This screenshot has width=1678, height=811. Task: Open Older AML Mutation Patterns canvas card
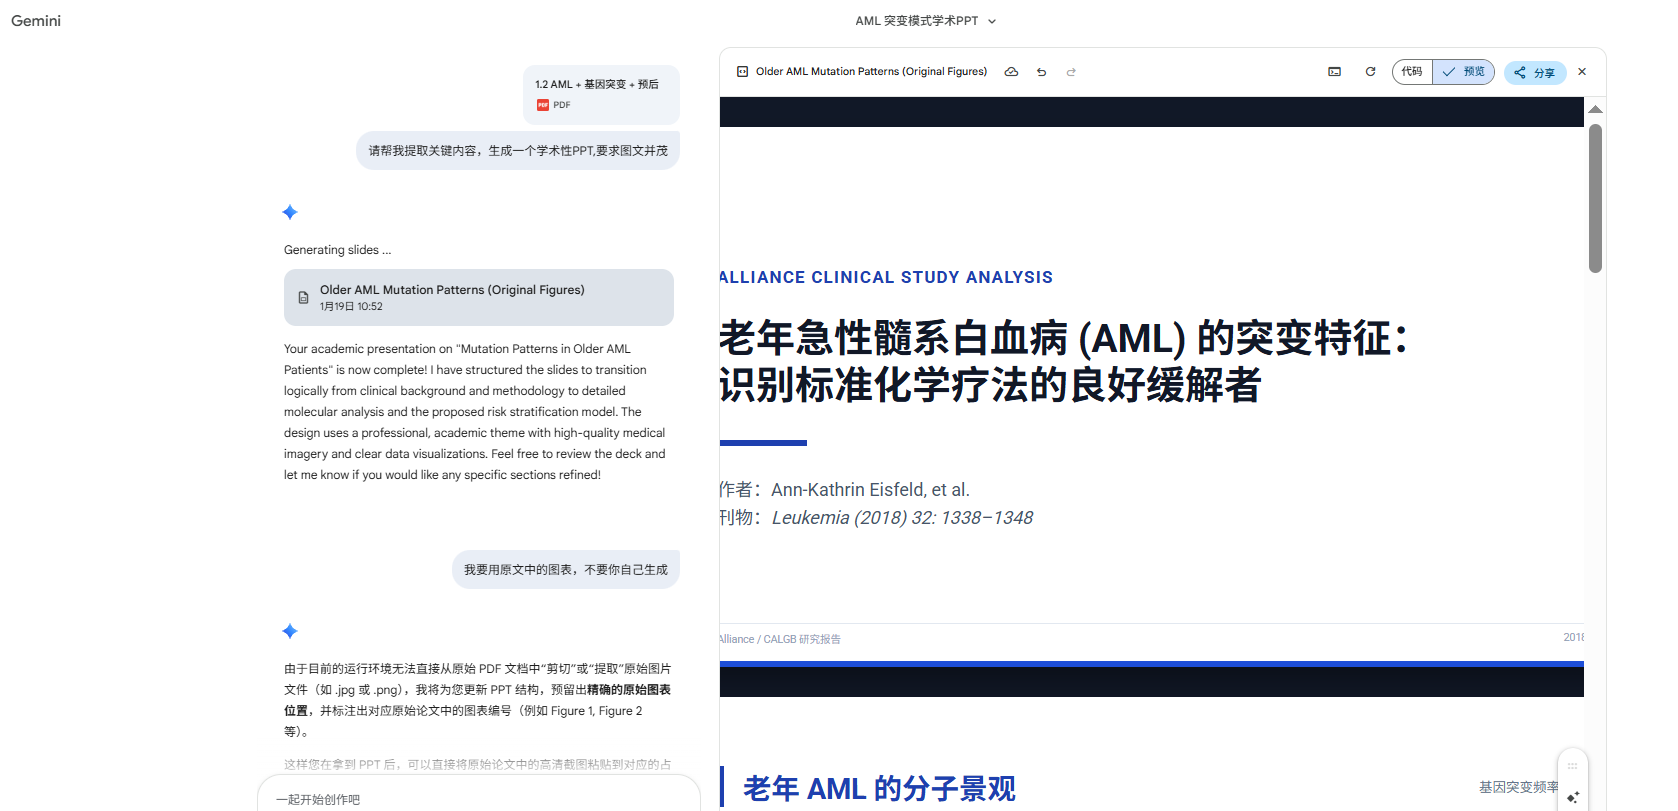[x=478, y=297]
